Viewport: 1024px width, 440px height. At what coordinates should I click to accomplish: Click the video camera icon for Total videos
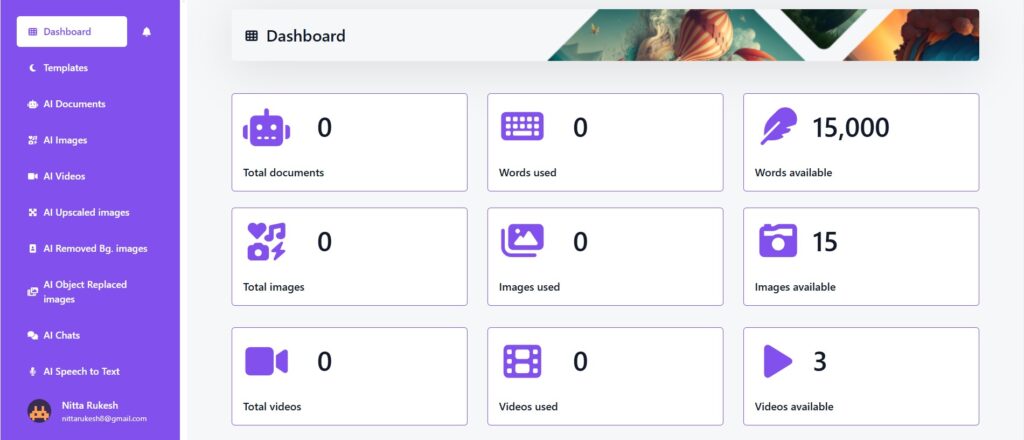[x=266, y=361]
